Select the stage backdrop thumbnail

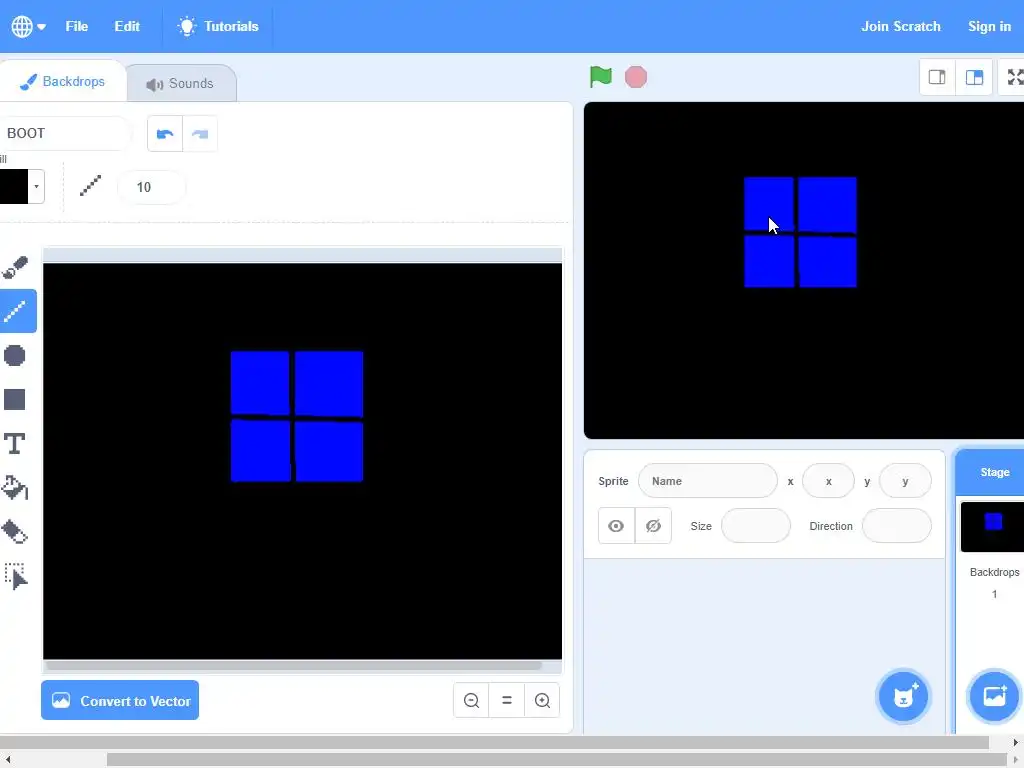(x=993, y=526)
